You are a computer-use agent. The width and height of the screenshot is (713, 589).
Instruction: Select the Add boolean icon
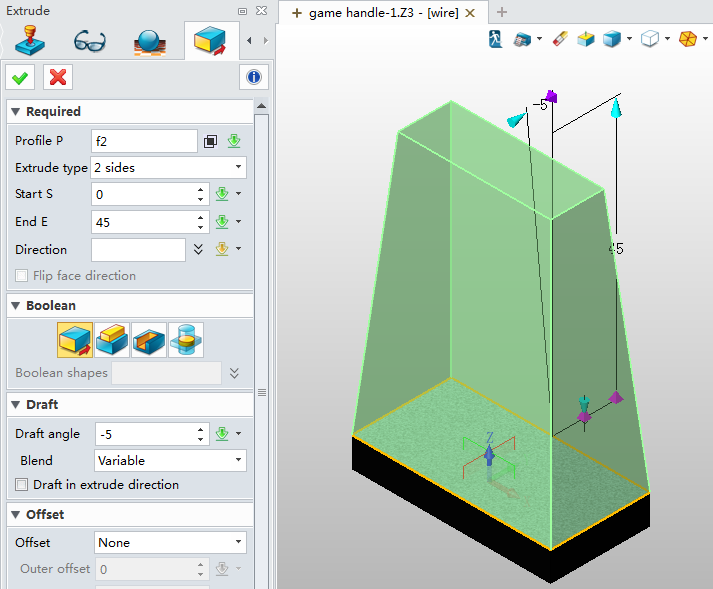[112, 340]
